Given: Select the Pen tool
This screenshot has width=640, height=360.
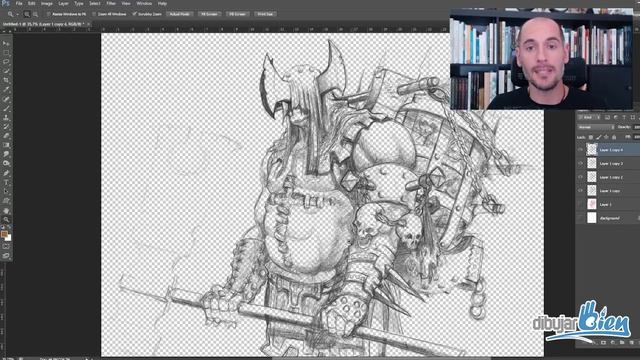Looking at the screenshot, I should [x=6, y=173].
